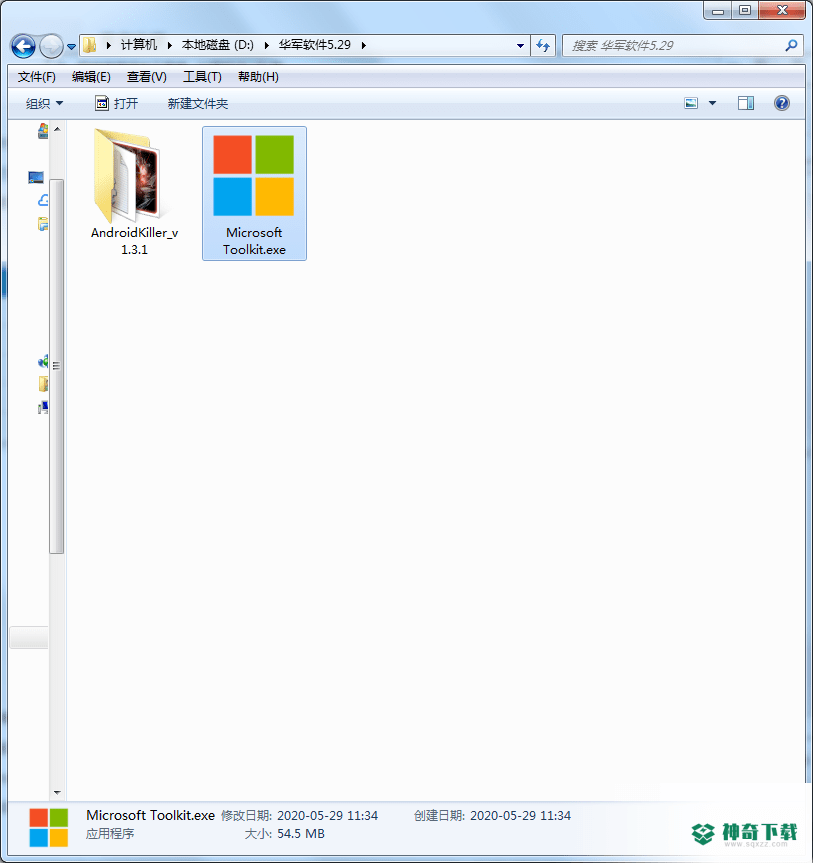Image resolution: width=813 pixels, height=863 pixels.
Task: Expand arrow after 计算机 breadcrumb
Action: (x=170, y=45)
